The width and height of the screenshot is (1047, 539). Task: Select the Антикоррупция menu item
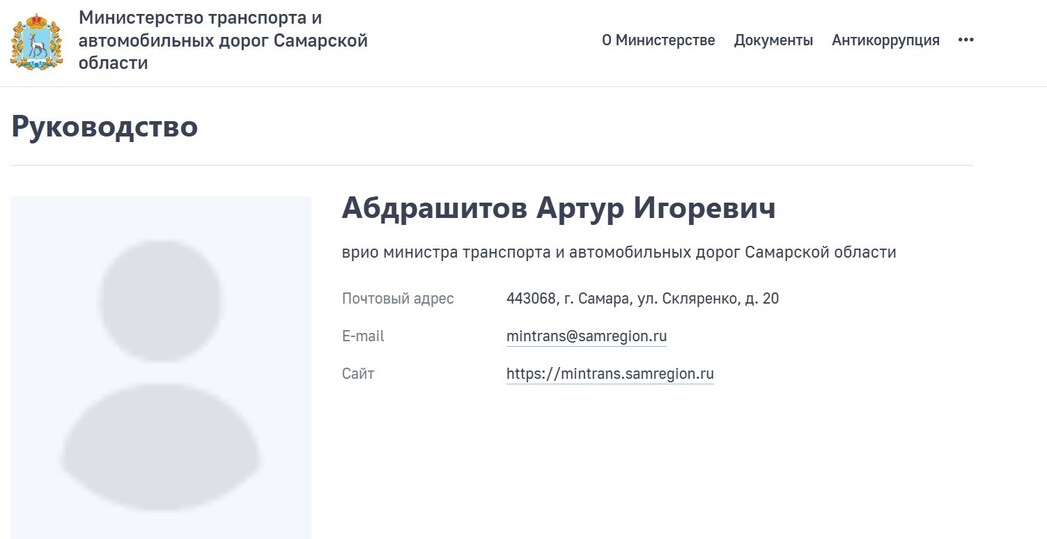point(885,40)
